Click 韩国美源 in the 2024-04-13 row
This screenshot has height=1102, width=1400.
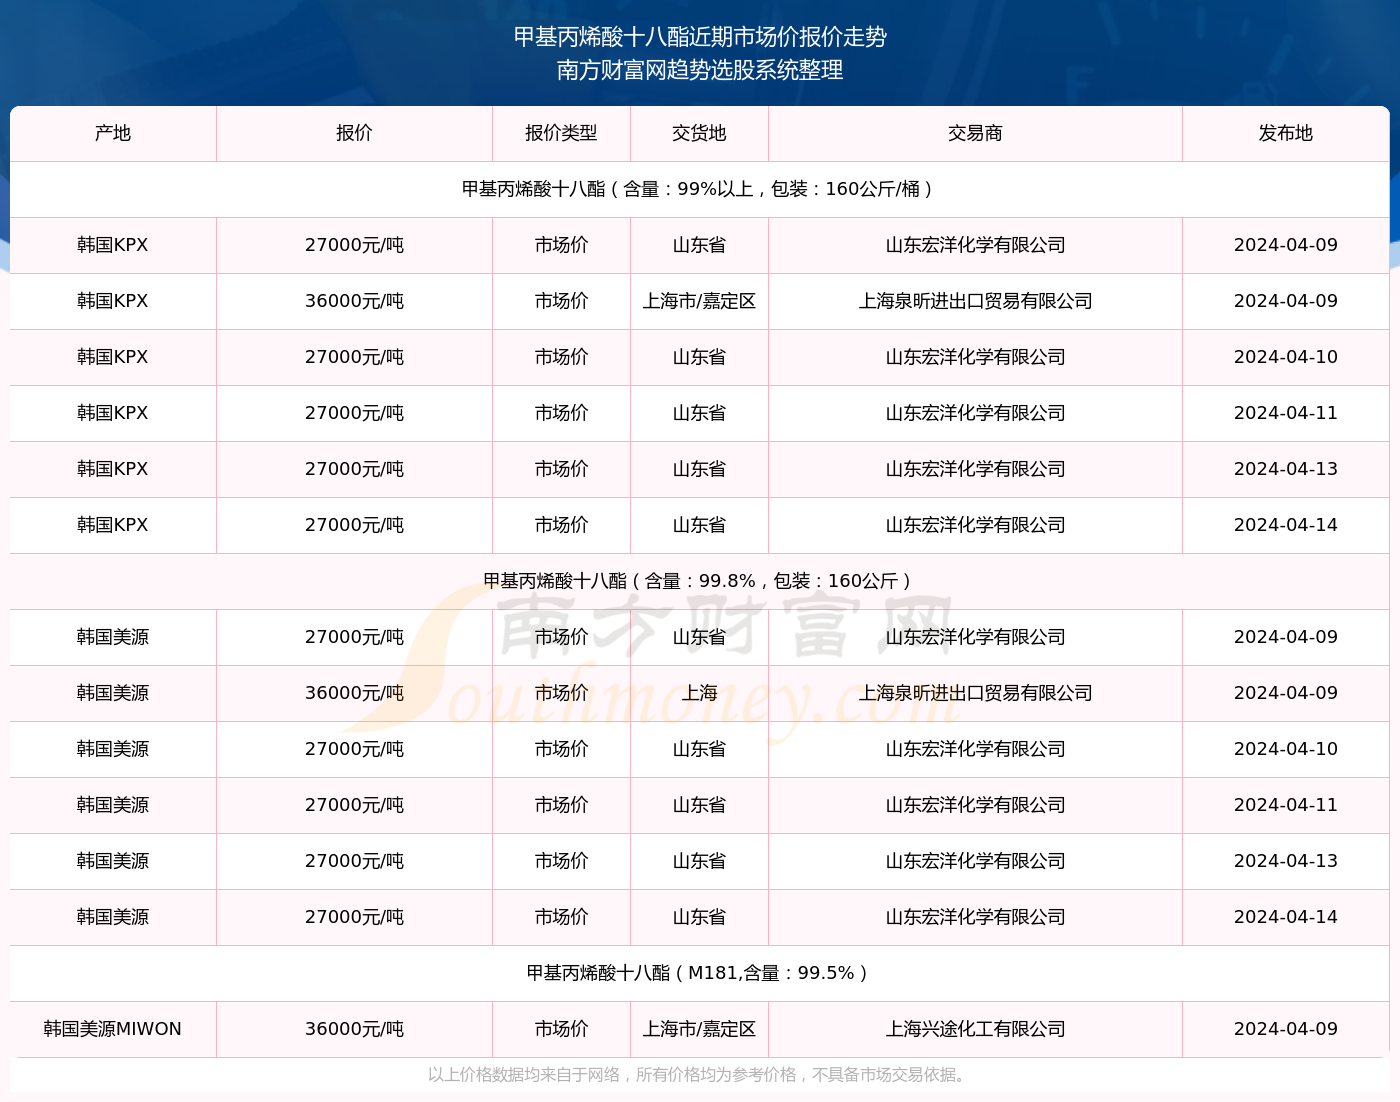click(113, 861)
